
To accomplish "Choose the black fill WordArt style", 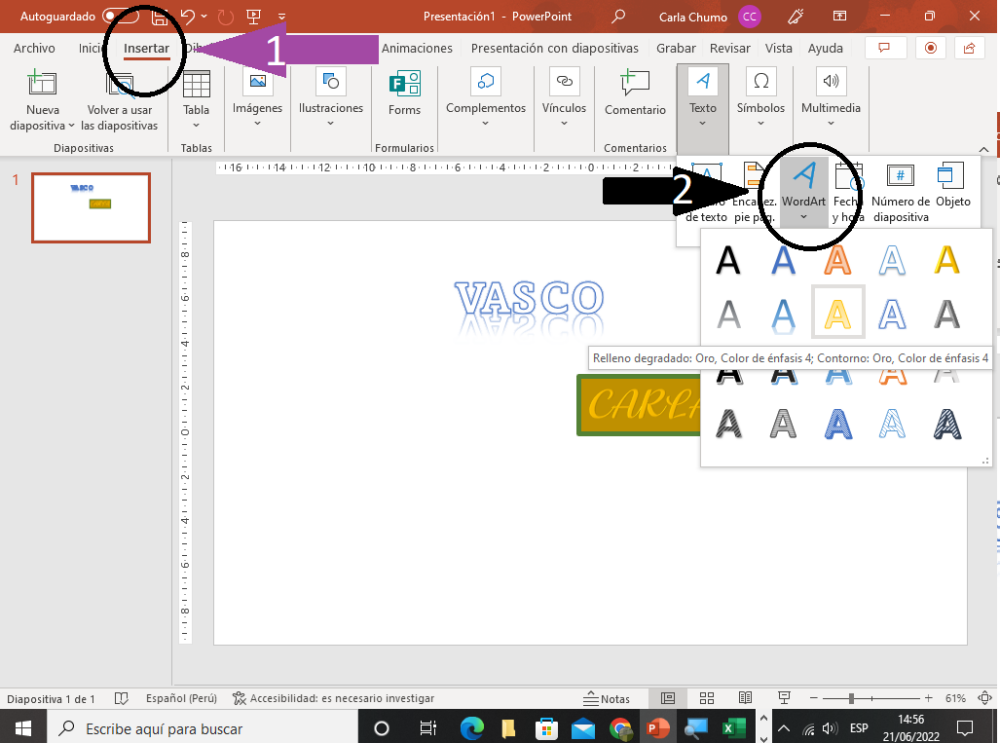I will (x=728, y=260).
